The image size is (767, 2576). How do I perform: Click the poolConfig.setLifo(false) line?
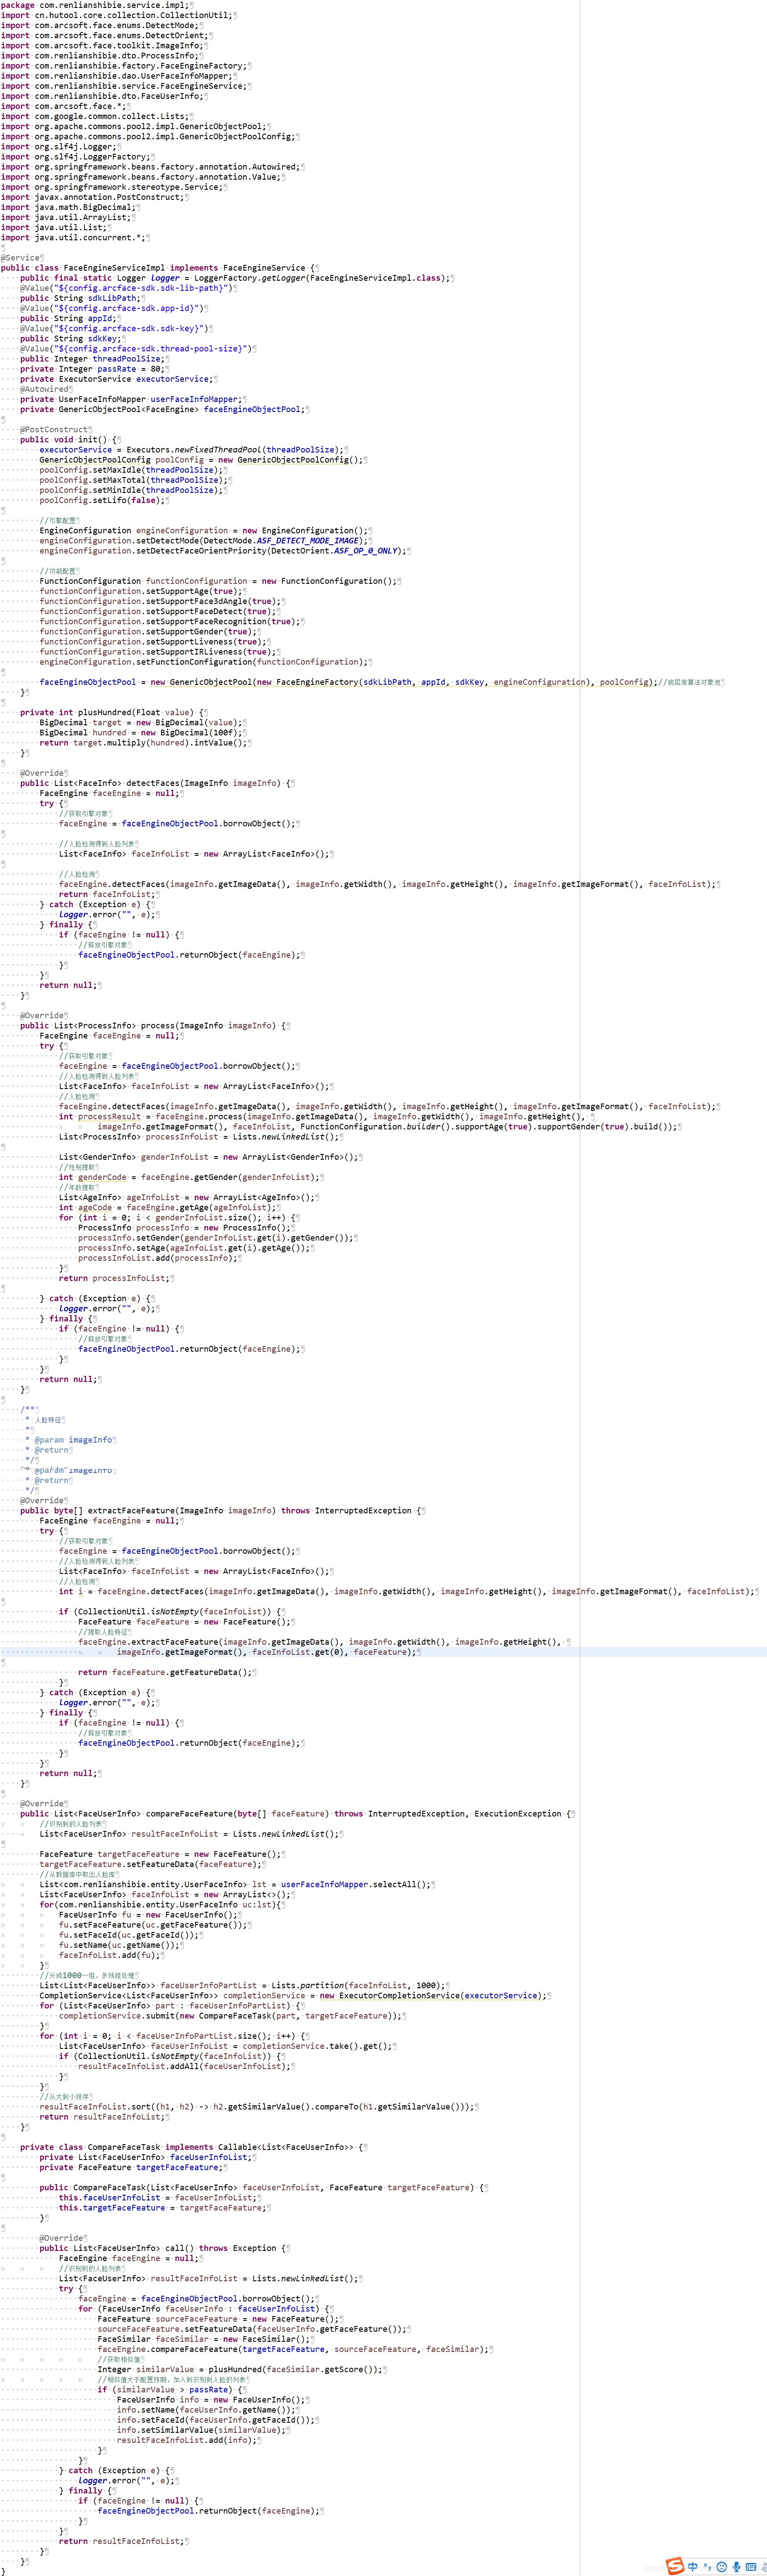click(x=104, y=500)
